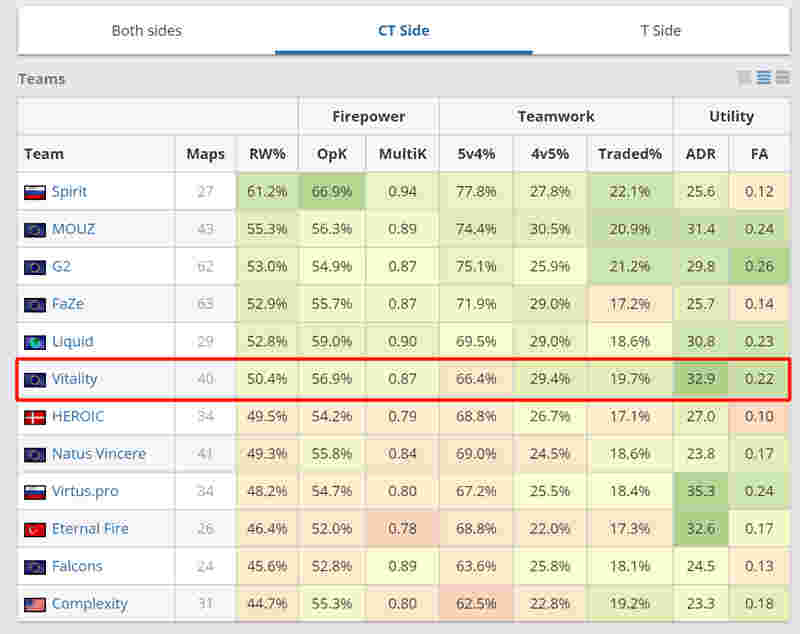Click the EU flag beside G2
The height and width of the screenshot is (634, 800).
35,267
